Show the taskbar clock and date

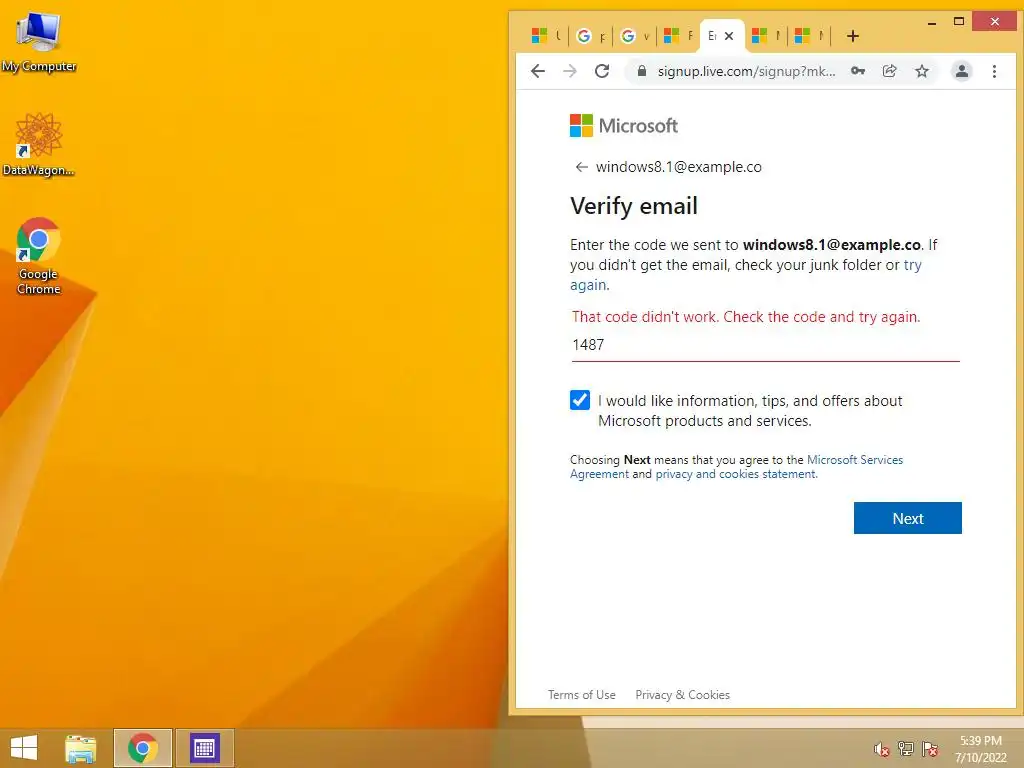pos(981,749)
